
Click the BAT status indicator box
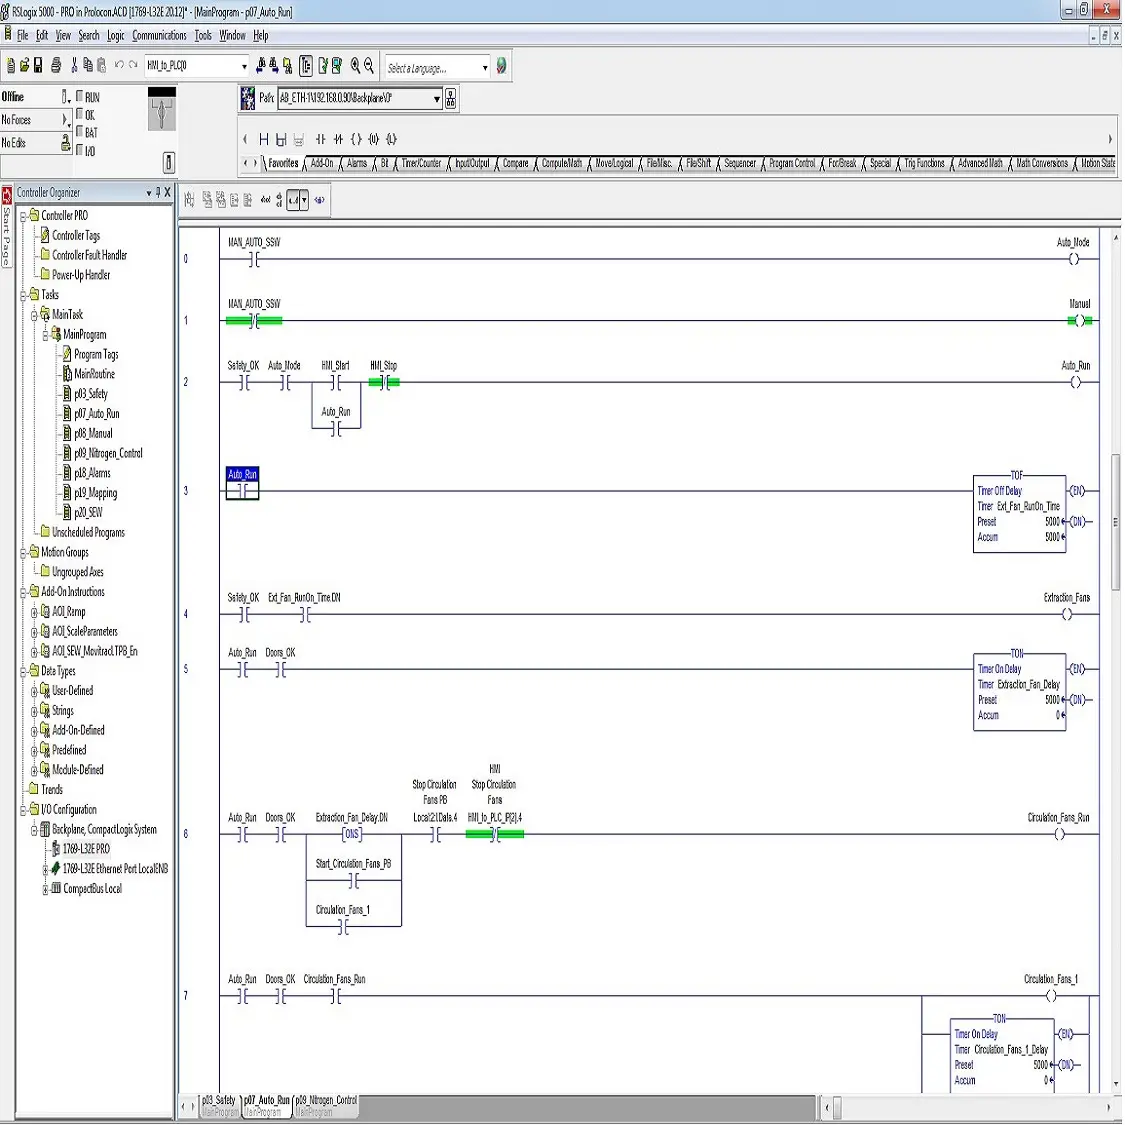coord(80,131)
